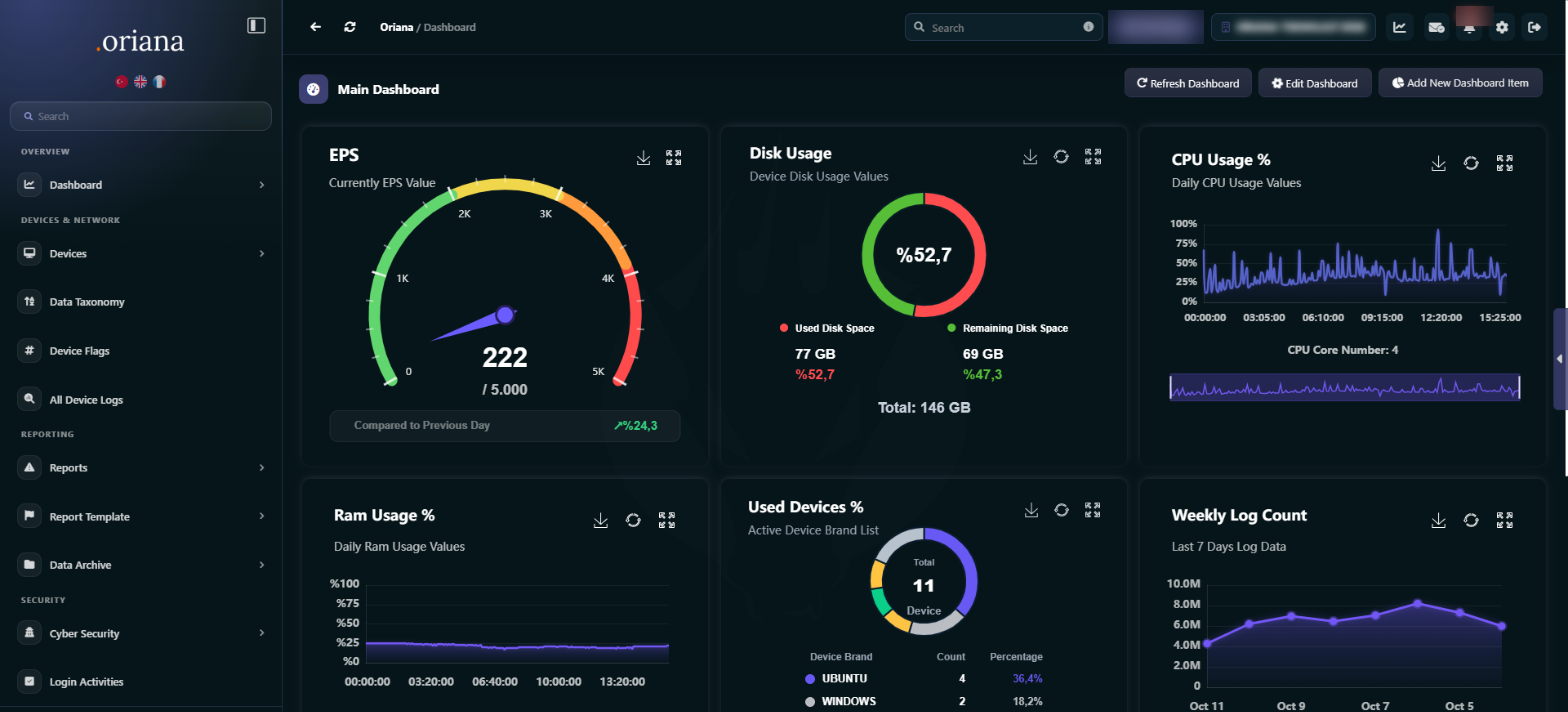
Task: Focus the top bar Search field
Action: (1002, 27)
